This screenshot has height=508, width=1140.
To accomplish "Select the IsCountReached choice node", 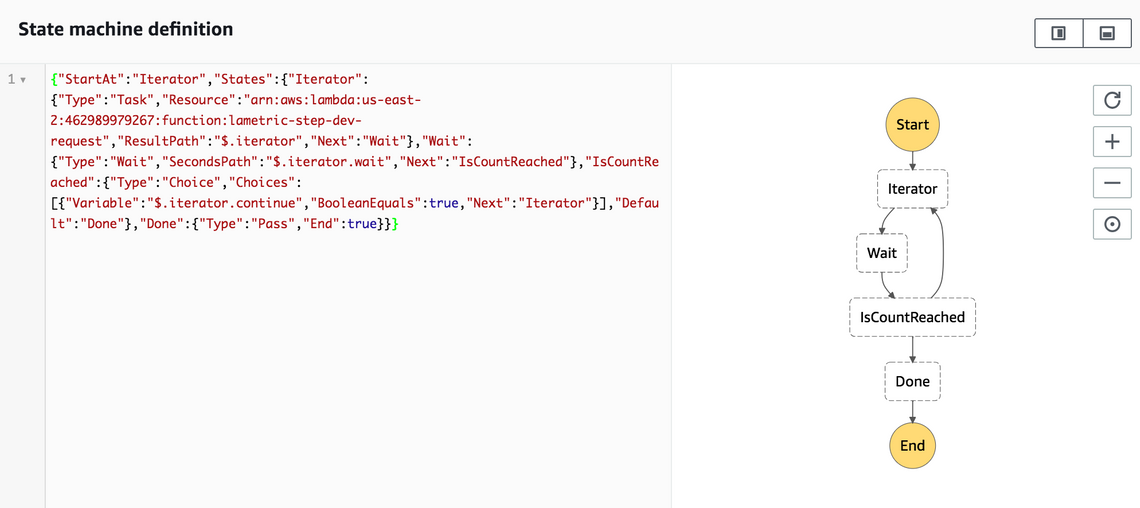I will point(912,317).
